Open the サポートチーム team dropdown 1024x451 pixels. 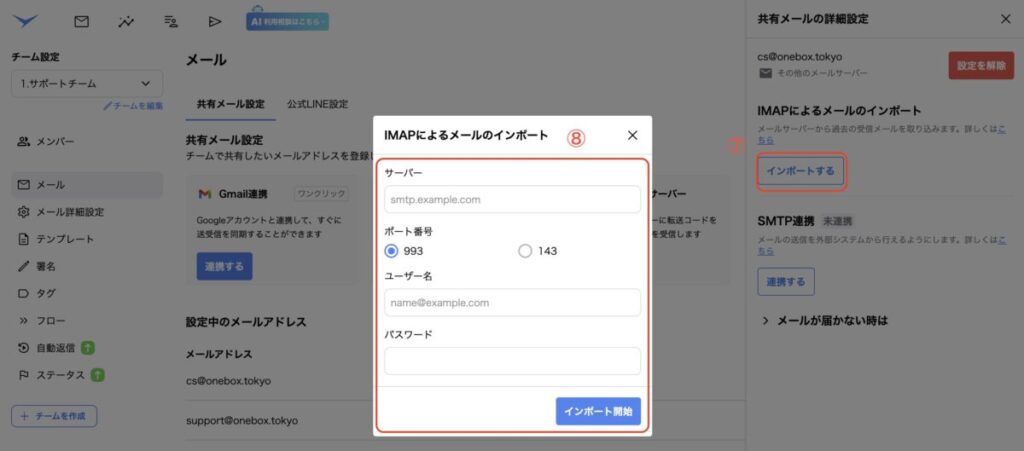(x=86, y=84)
